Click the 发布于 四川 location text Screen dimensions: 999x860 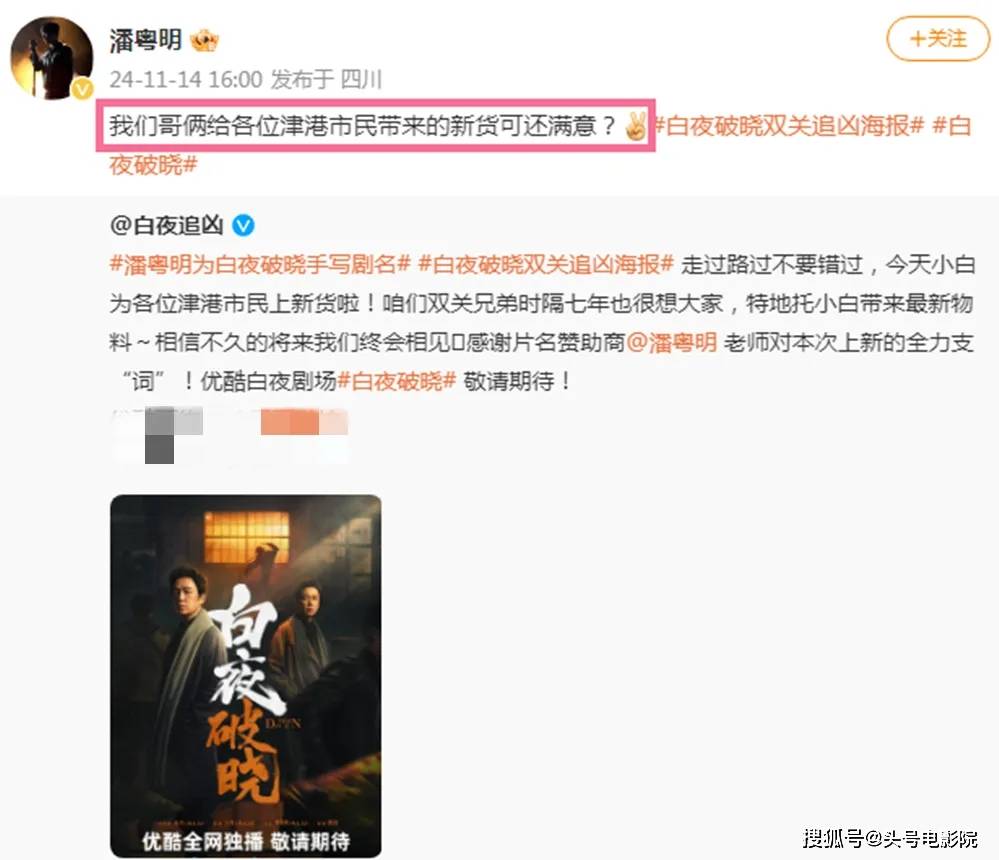(x=326, y=80)
